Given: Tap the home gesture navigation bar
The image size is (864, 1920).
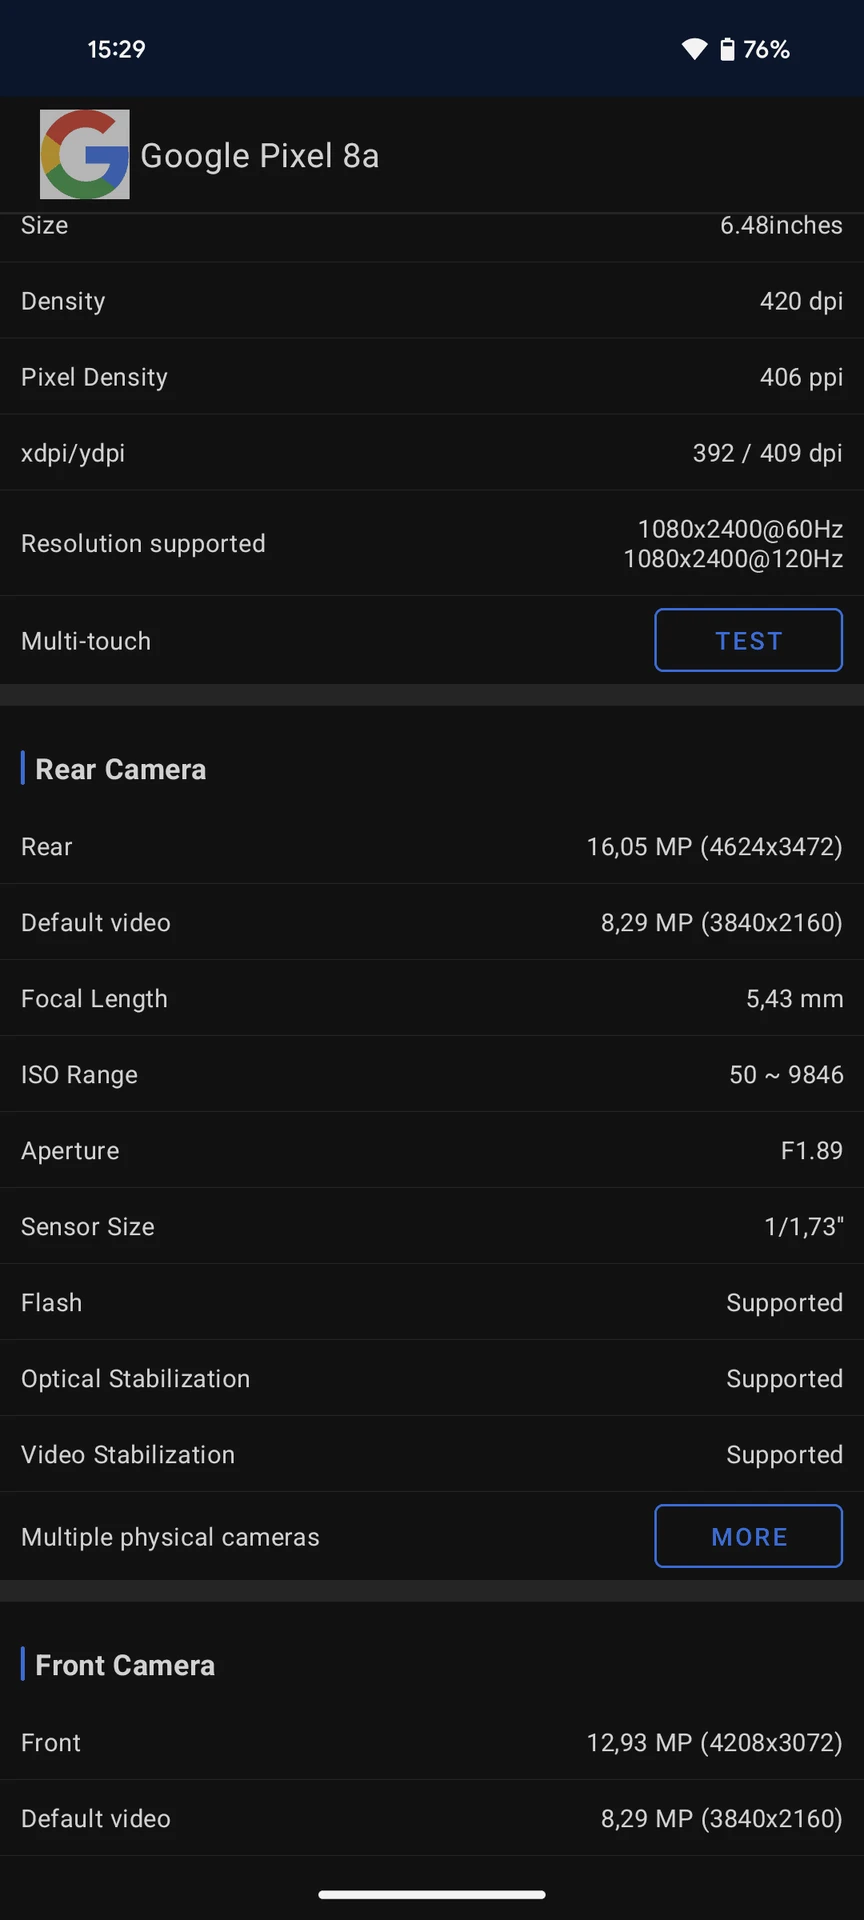Looking at the screenshot, I should [x=432, y=1894].
